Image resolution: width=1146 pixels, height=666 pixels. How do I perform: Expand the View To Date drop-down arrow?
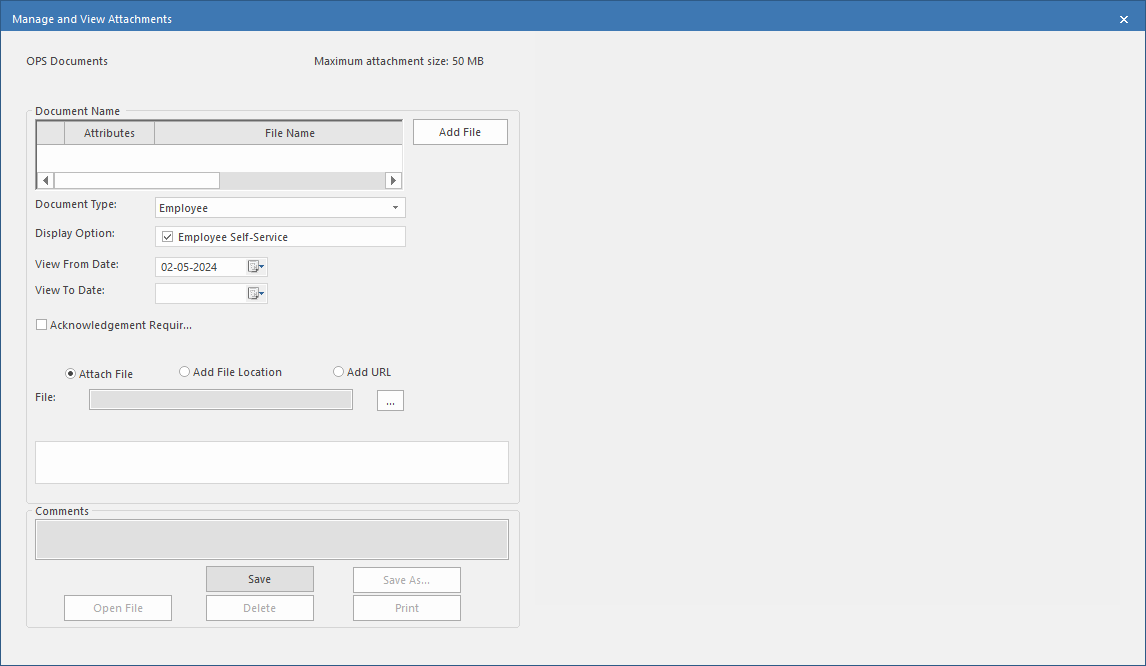[263, 293]
